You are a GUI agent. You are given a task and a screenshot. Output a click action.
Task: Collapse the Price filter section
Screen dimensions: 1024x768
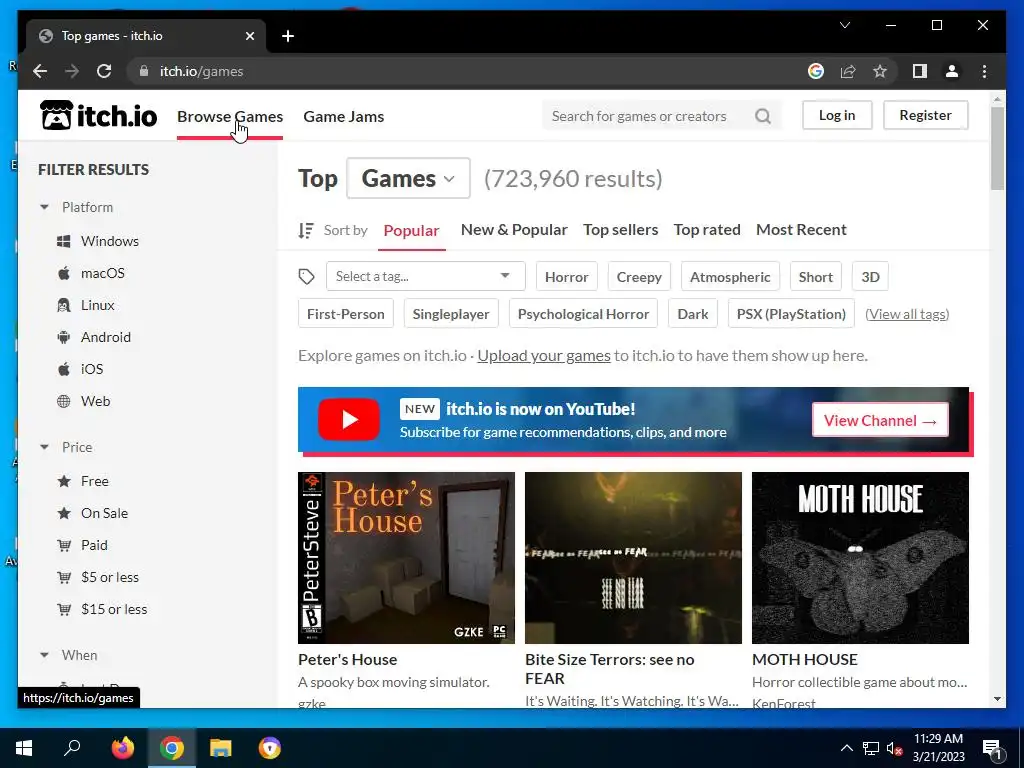pyautogui.click(x=65, y=447)
